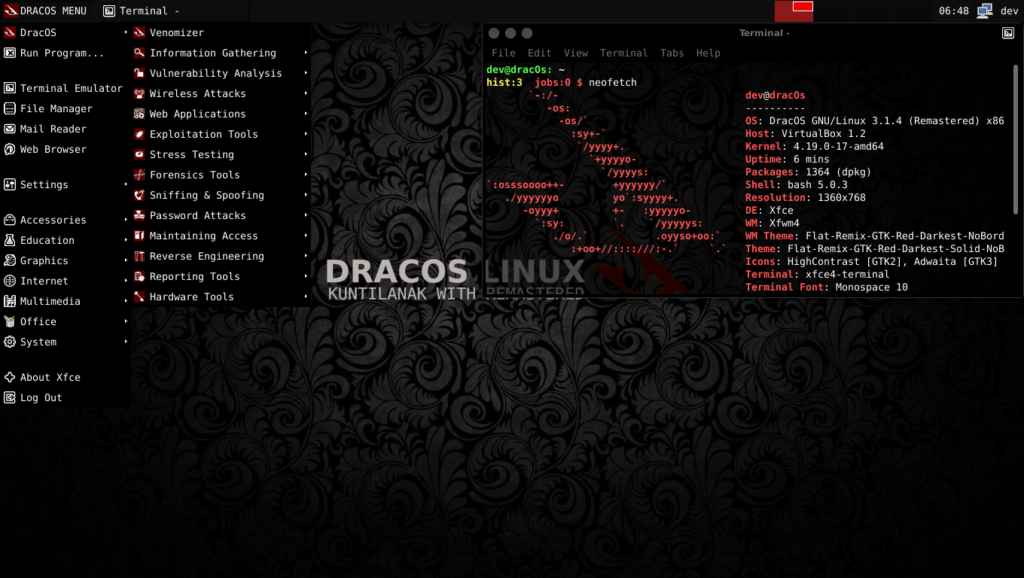Click the Terminal taskbar window button
Viewport: 1024px width, 578px height.
172,10
